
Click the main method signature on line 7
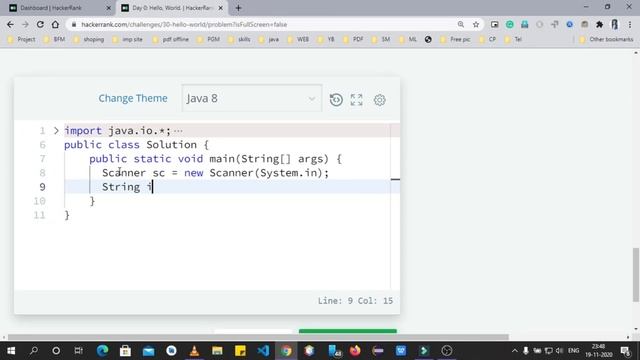pyautogui.click(x=216, y=159)
